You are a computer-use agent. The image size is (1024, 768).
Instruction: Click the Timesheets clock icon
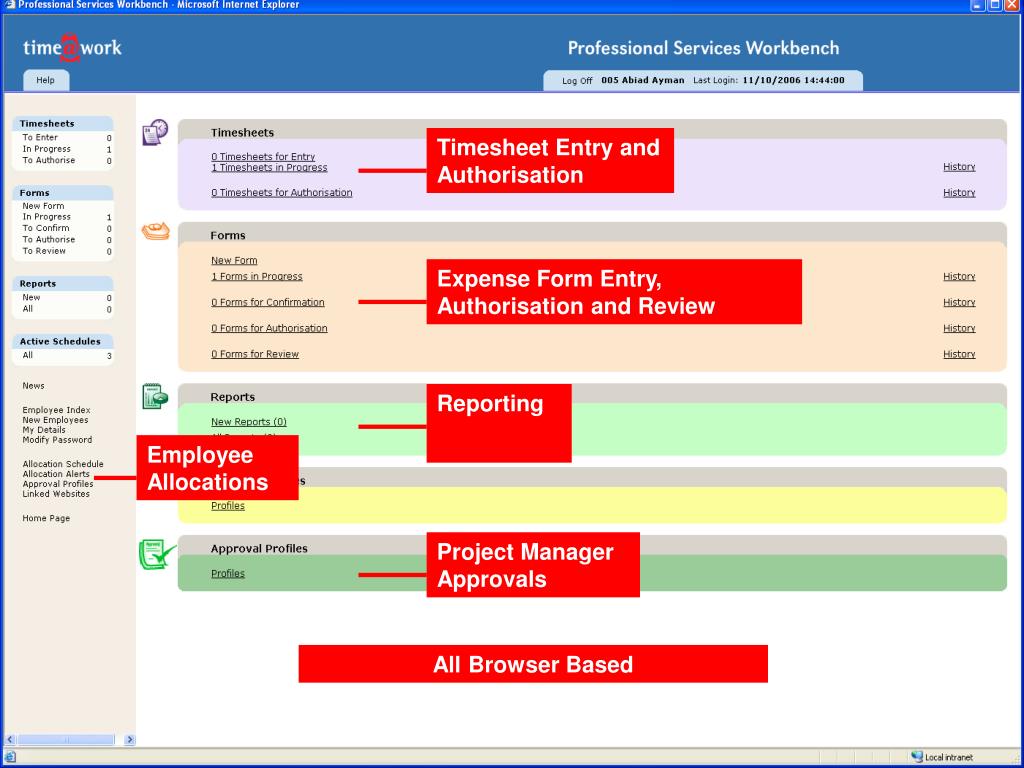point(155,133)
